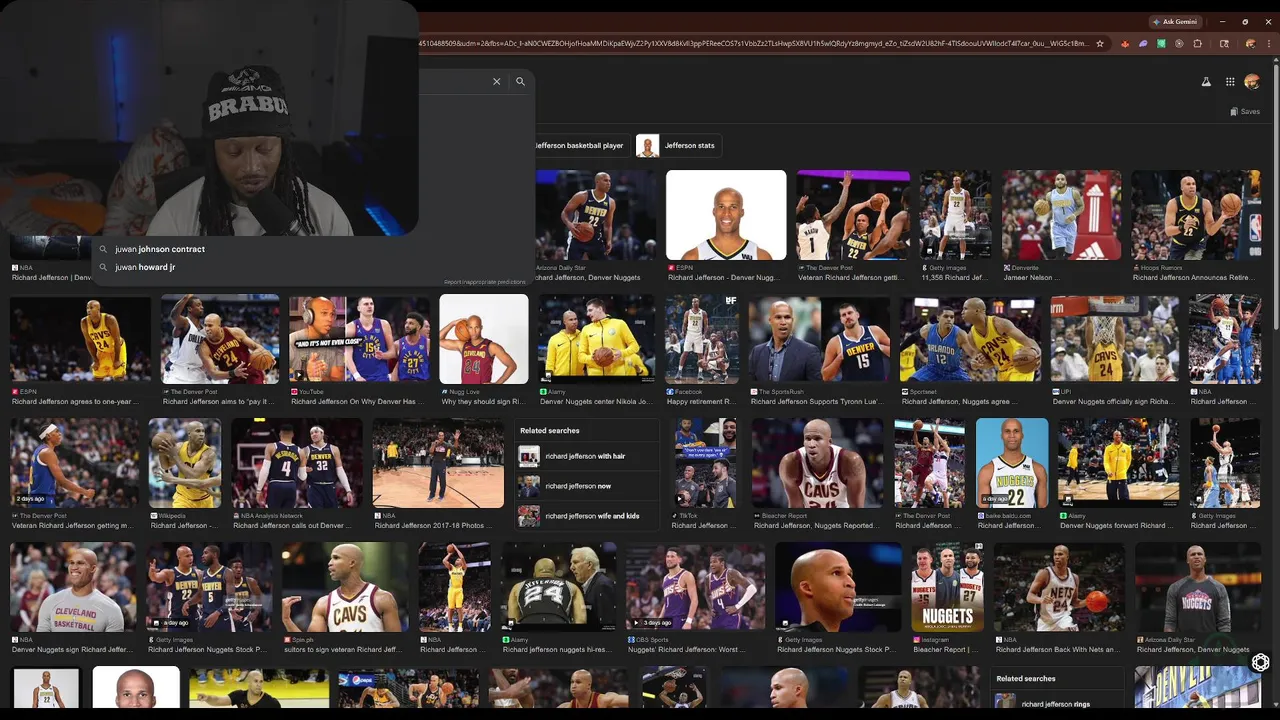Open Sportsnet 'Richard Jefferson, Nuggets agree' image

tap(970, 339)
